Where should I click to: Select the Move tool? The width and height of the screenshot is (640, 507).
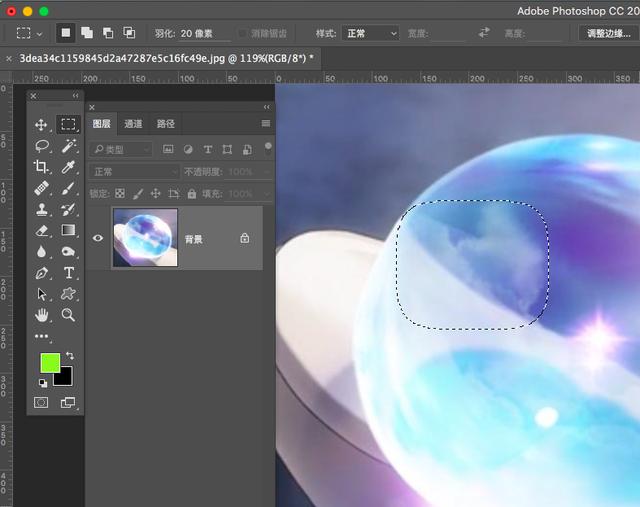(41, 125)
